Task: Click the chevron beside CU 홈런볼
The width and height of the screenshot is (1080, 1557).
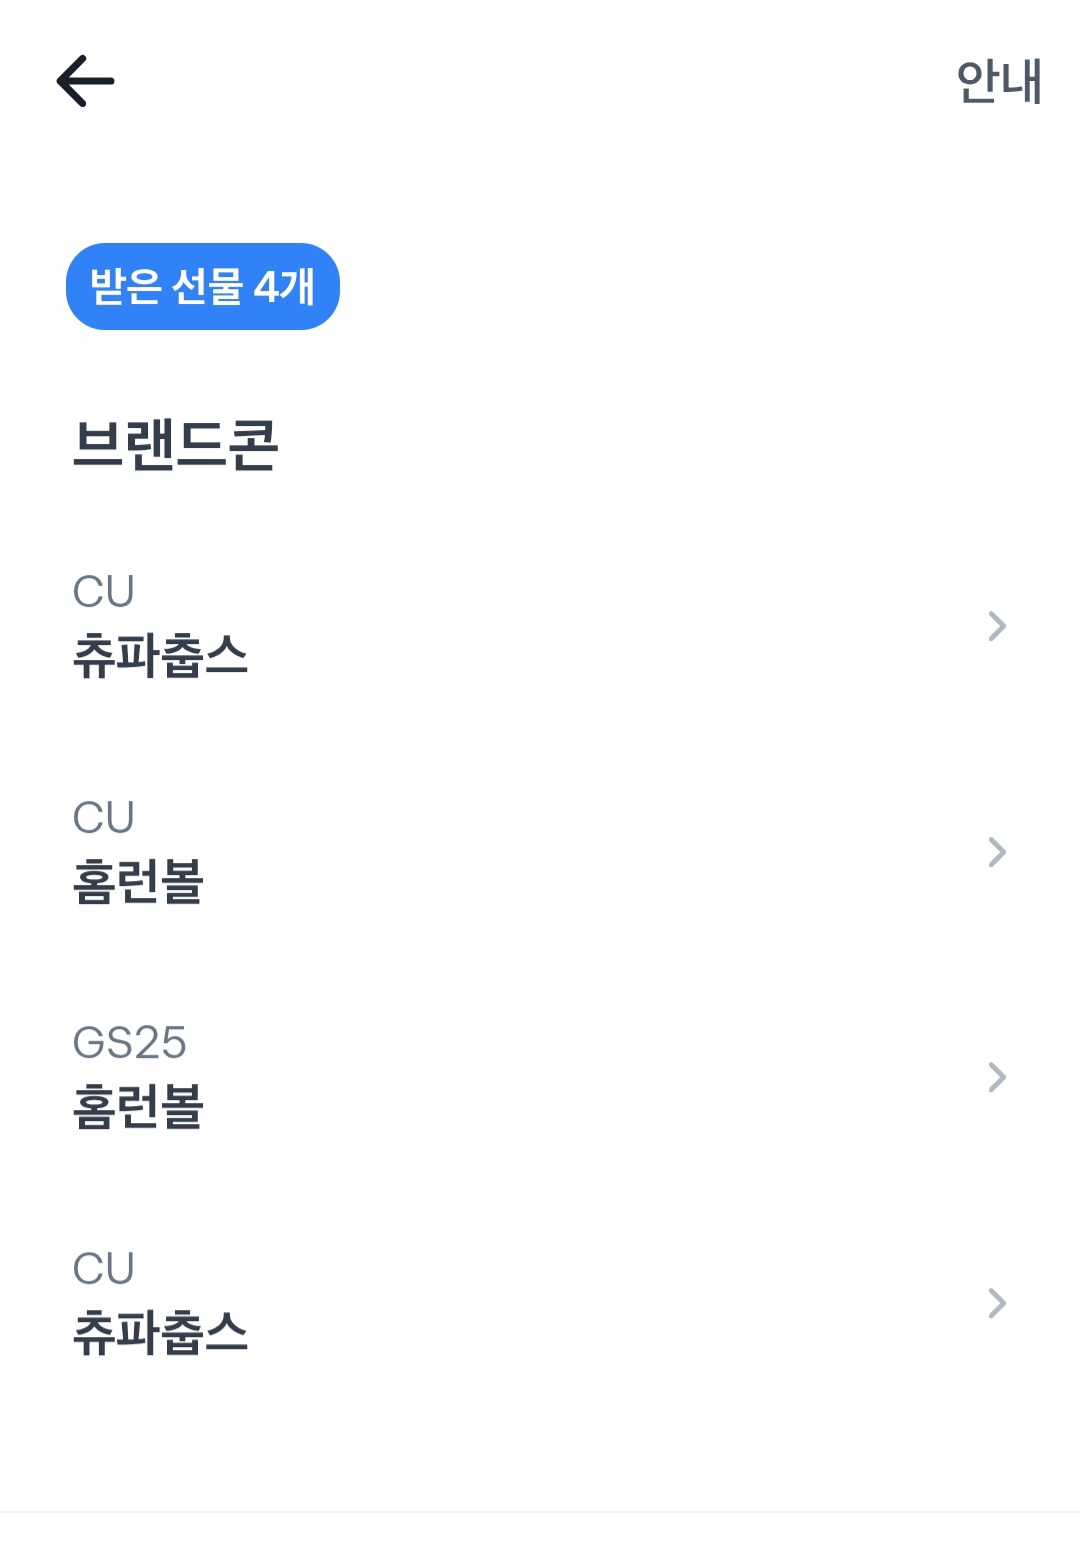Action: (x=996, y=852)
